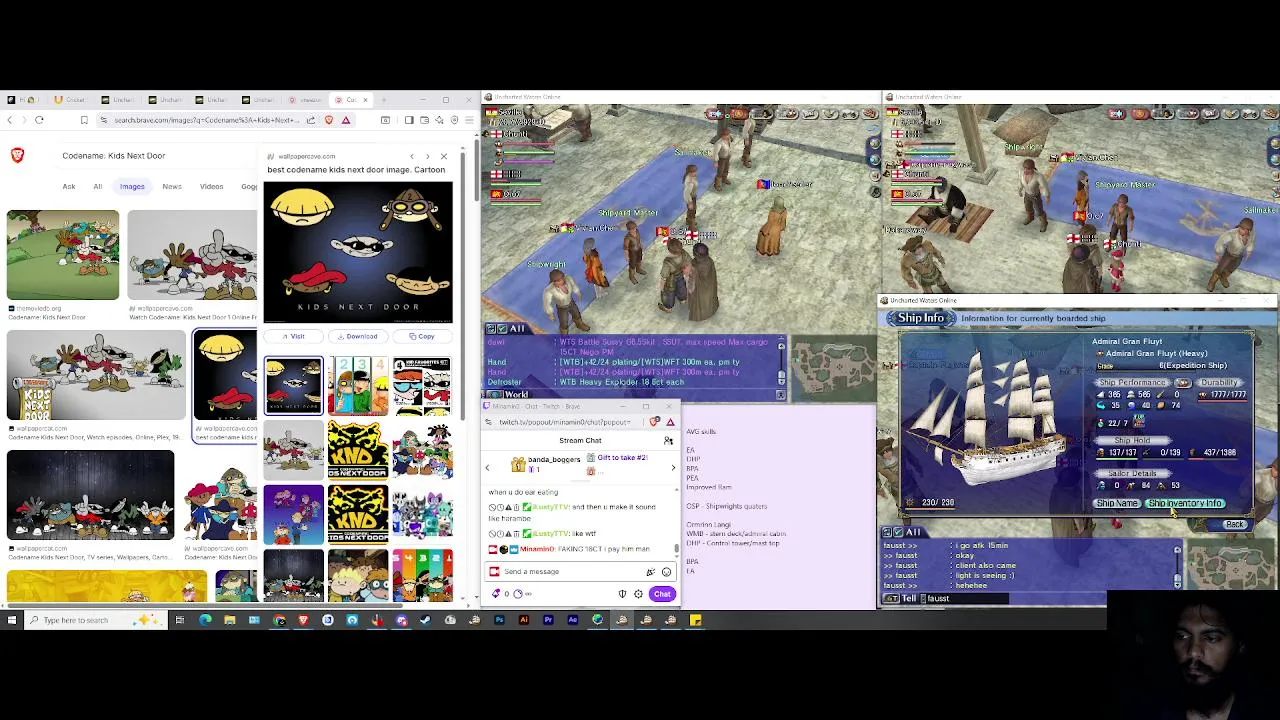Click 'Improved Ram' text in notes
The image size is (1280, 720).
tap(708, 487)
